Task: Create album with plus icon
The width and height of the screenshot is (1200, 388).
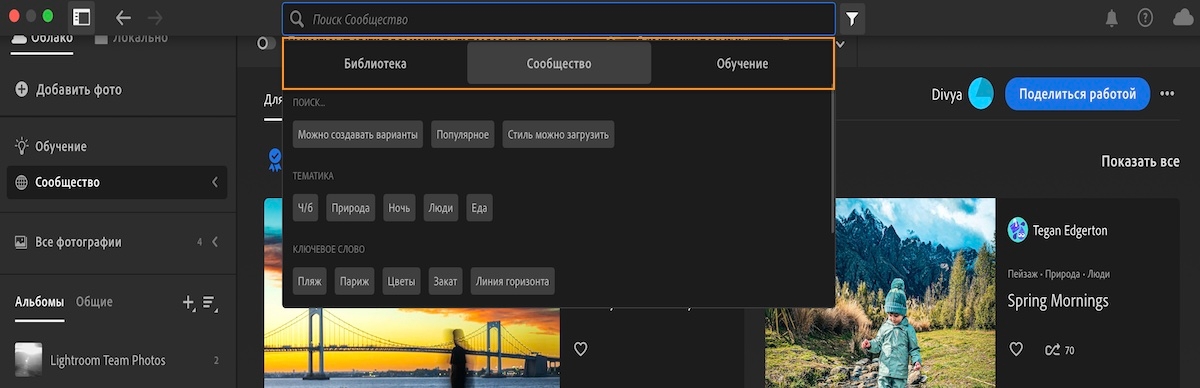Action: [188, 302]
